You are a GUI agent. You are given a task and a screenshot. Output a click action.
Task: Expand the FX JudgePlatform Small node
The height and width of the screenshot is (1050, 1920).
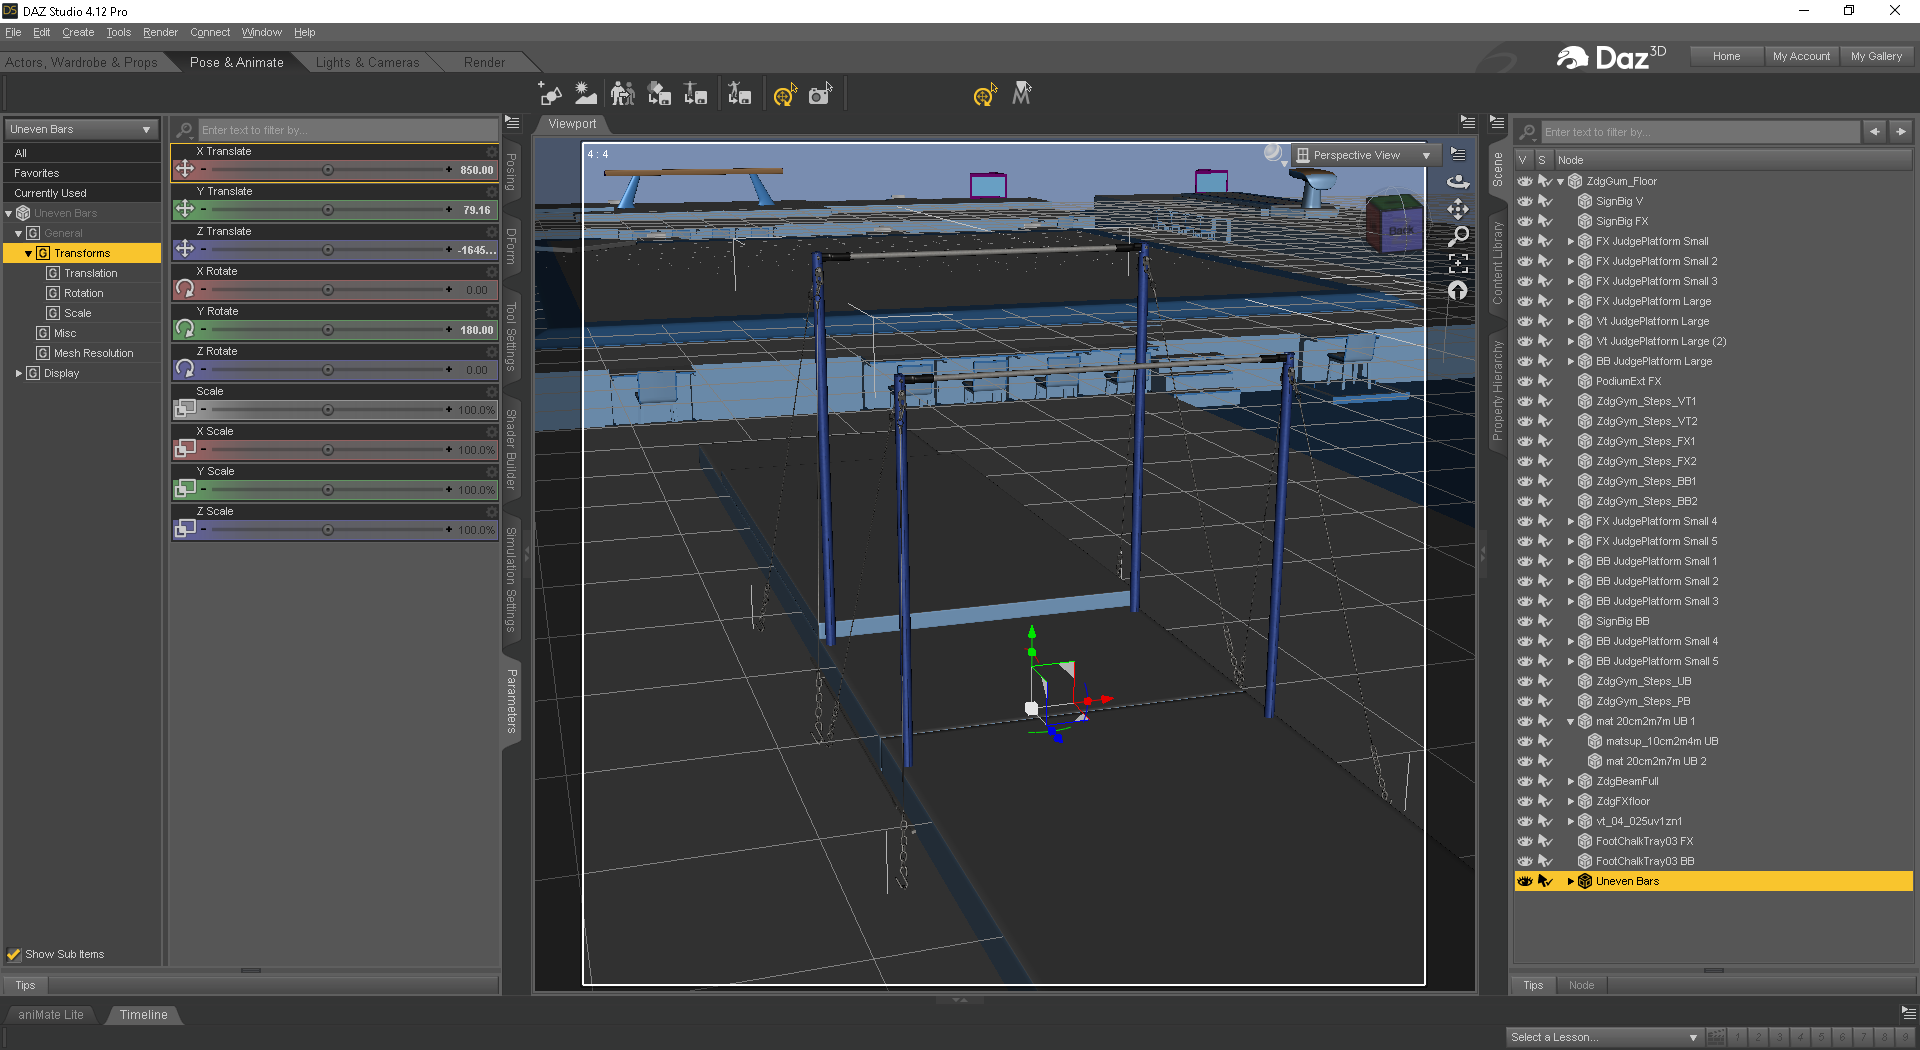click(1571, 241)
